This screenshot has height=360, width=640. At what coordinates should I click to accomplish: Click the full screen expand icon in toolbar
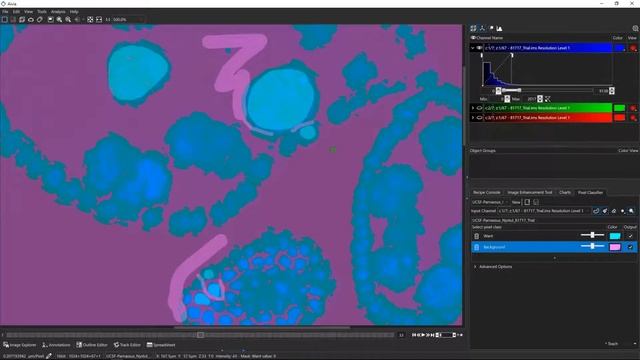coord(99,19)
